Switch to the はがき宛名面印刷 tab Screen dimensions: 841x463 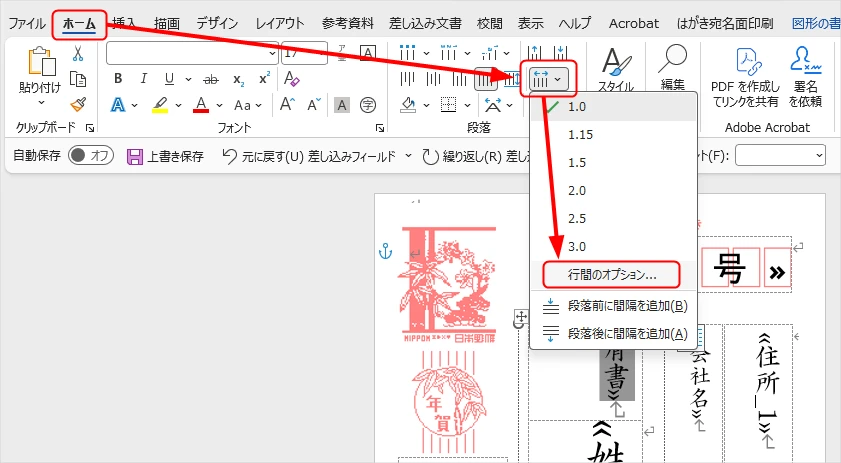pos(725,23)
